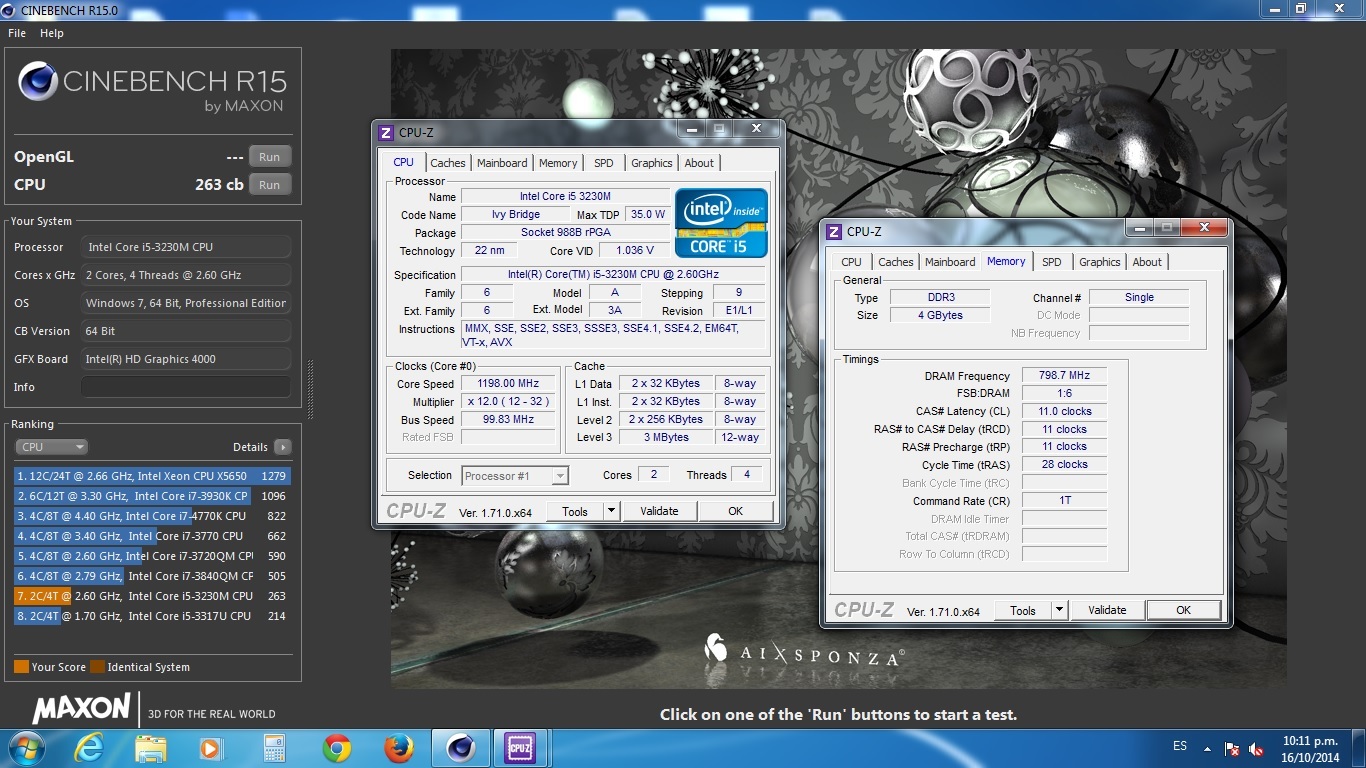
Task: Click the Intel Core i5 logo badge
Action: click(721, 223)
